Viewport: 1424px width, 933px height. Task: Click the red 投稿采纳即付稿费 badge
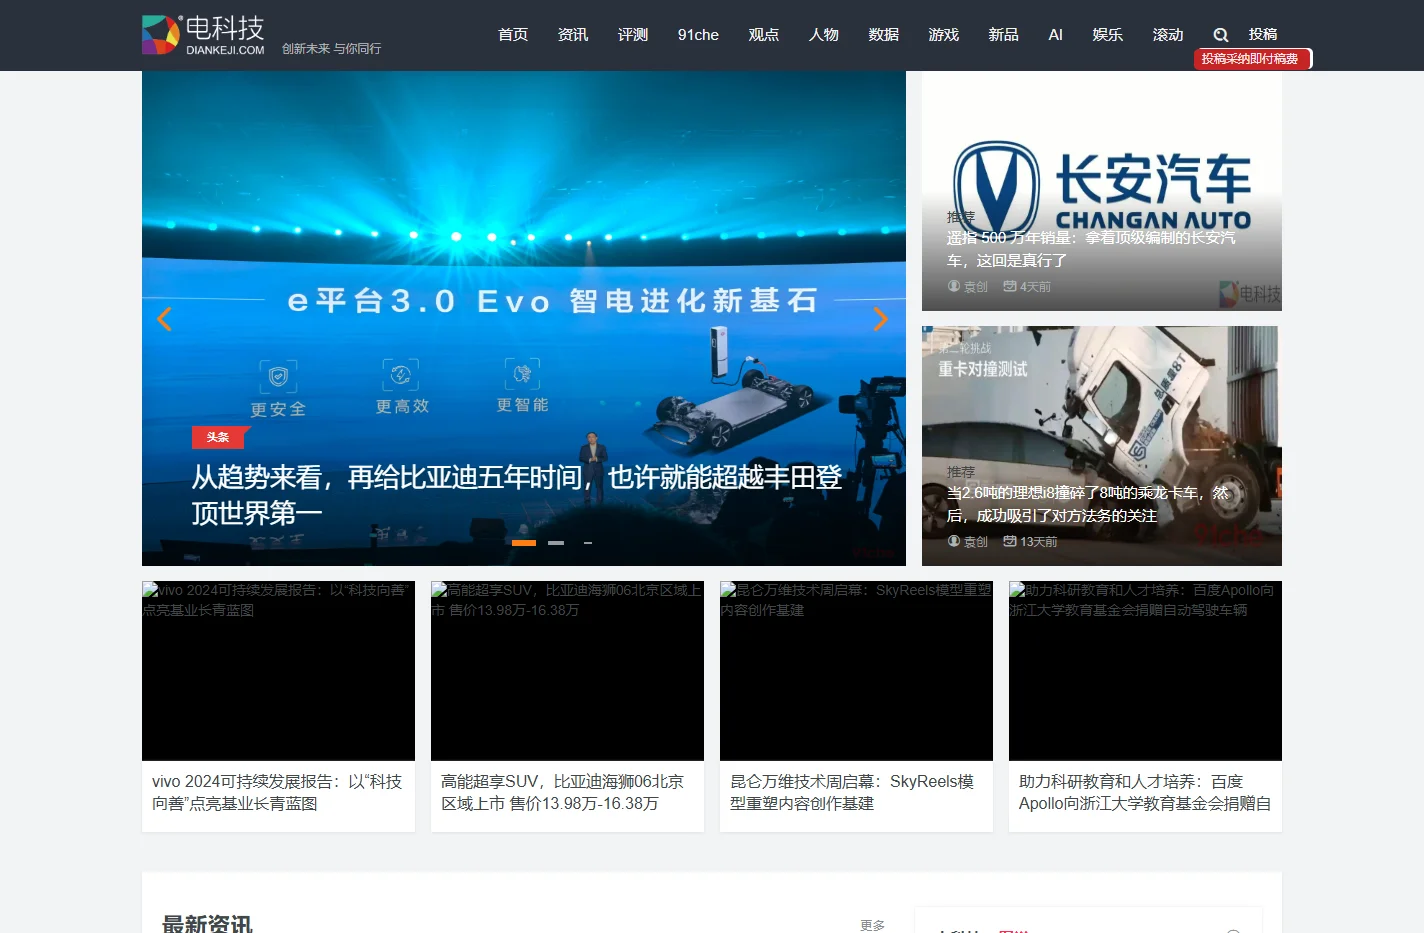[x=1252, y=59]
